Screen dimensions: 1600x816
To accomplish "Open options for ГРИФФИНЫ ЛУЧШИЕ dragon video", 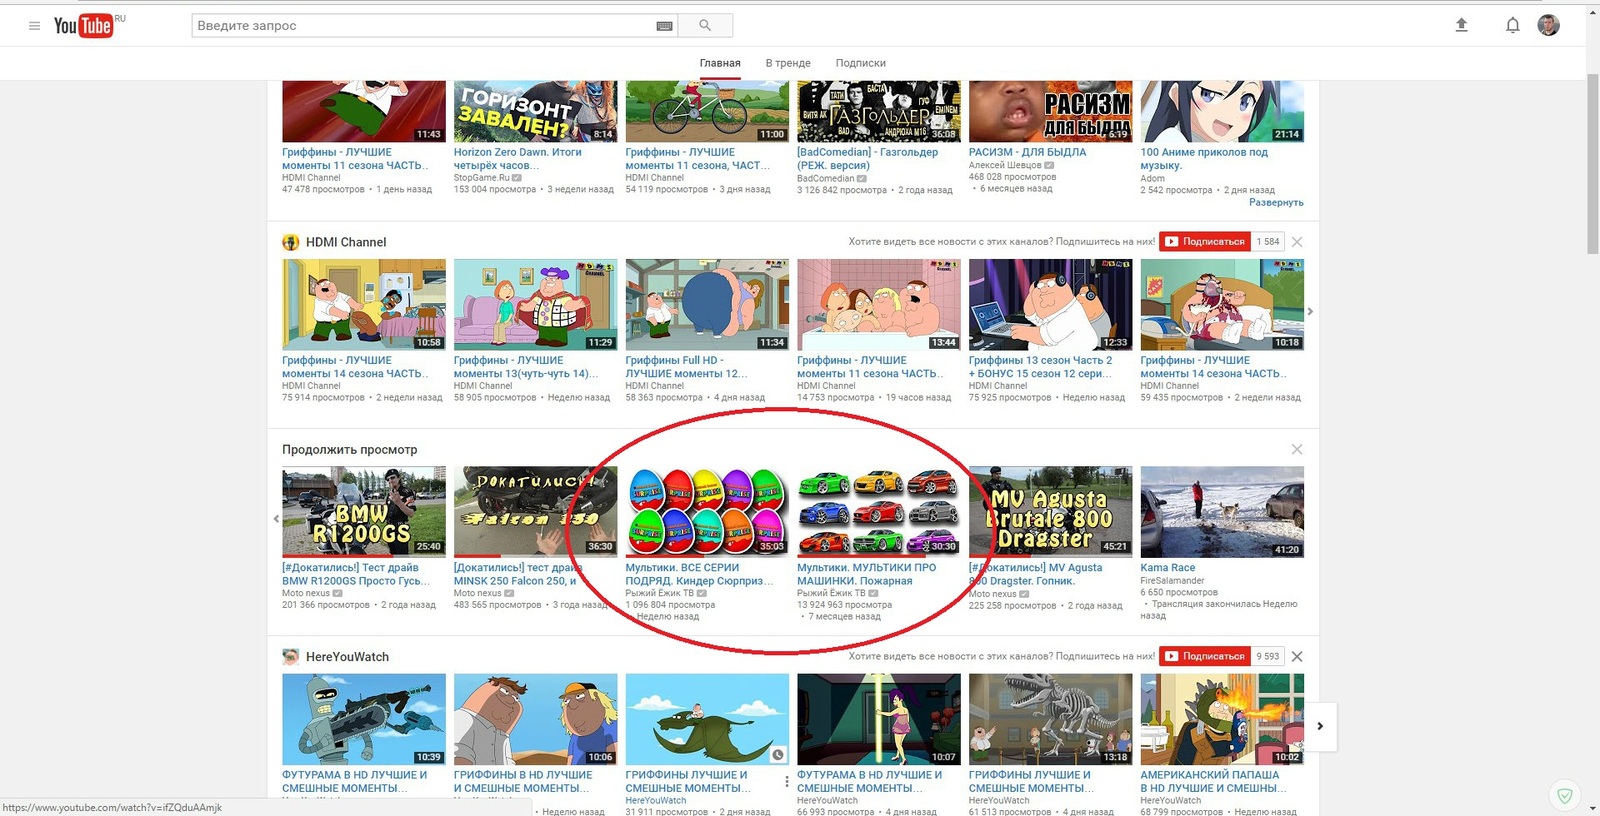I will (786, 782).
